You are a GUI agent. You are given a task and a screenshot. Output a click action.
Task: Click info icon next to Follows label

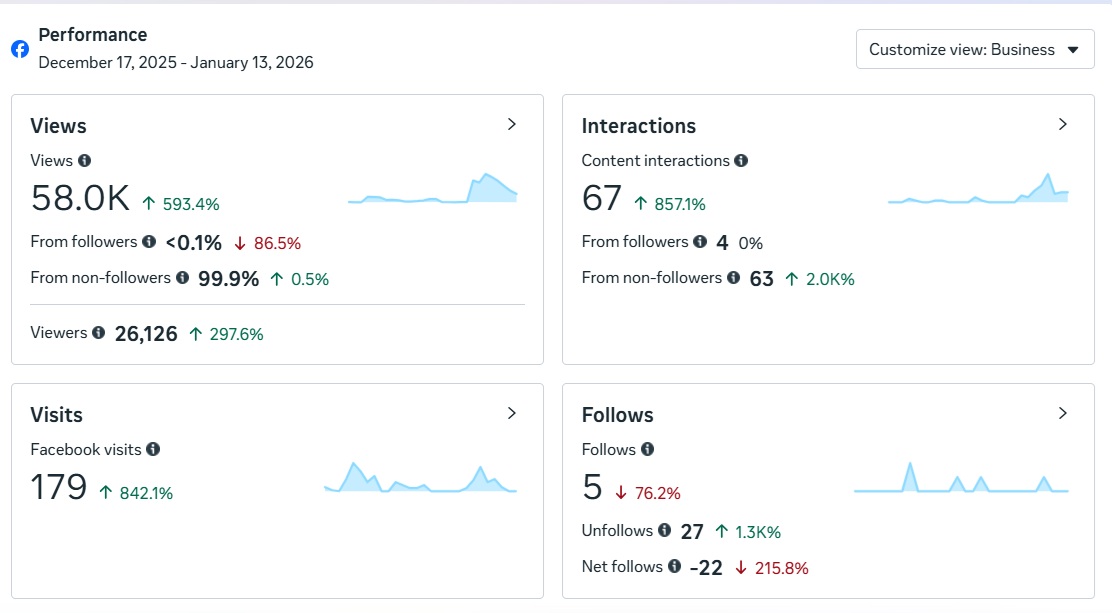click(647, 449)
